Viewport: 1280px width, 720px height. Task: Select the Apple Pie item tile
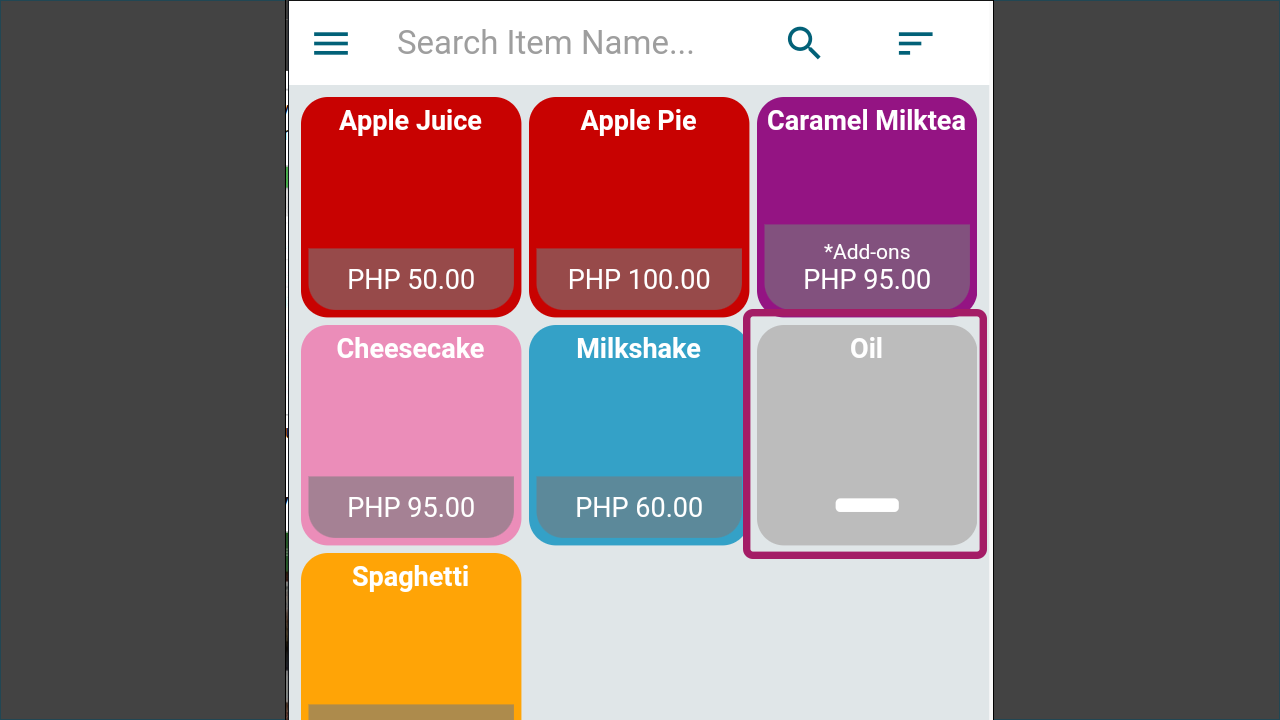639,207
